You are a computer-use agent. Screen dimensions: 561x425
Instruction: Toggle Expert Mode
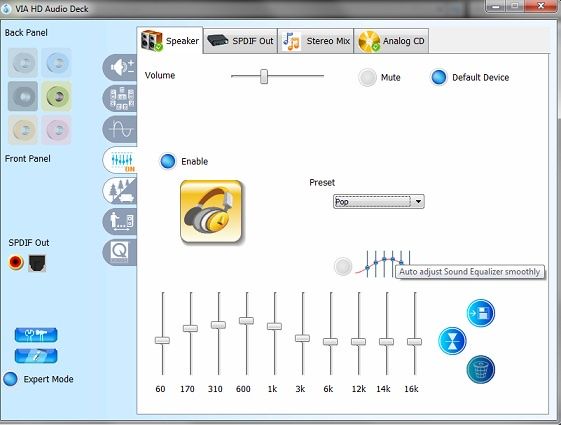(x=10, y=379)
